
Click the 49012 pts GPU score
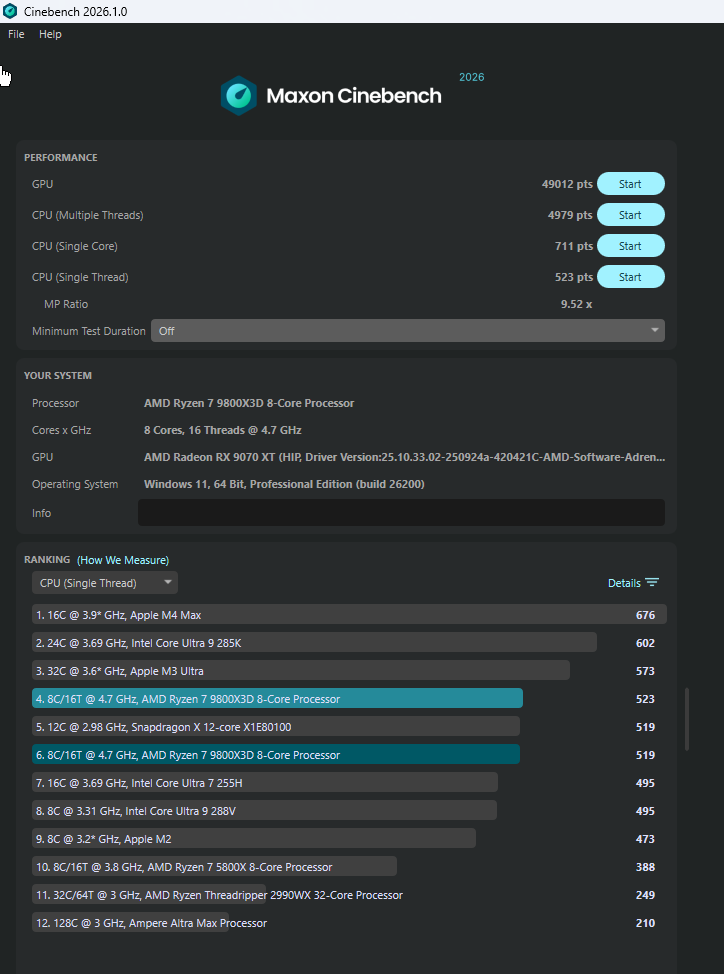point(567,184)
